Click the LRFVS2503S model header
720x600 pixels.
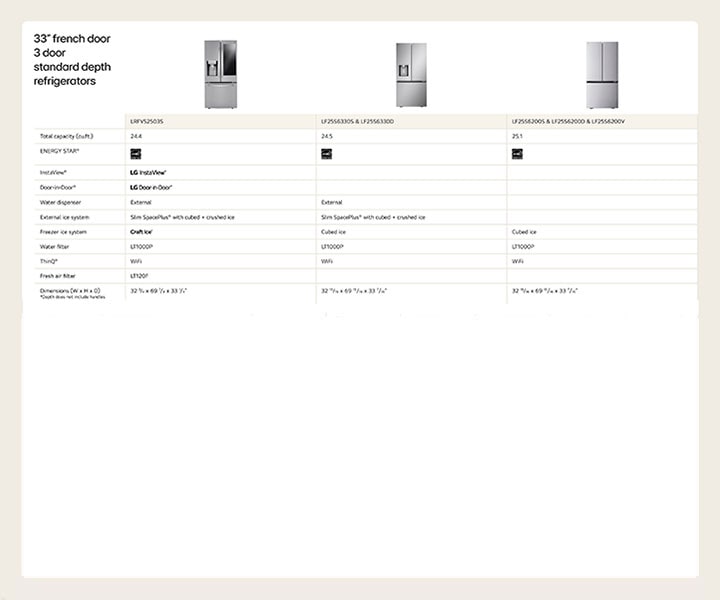[x=147, y=122]
